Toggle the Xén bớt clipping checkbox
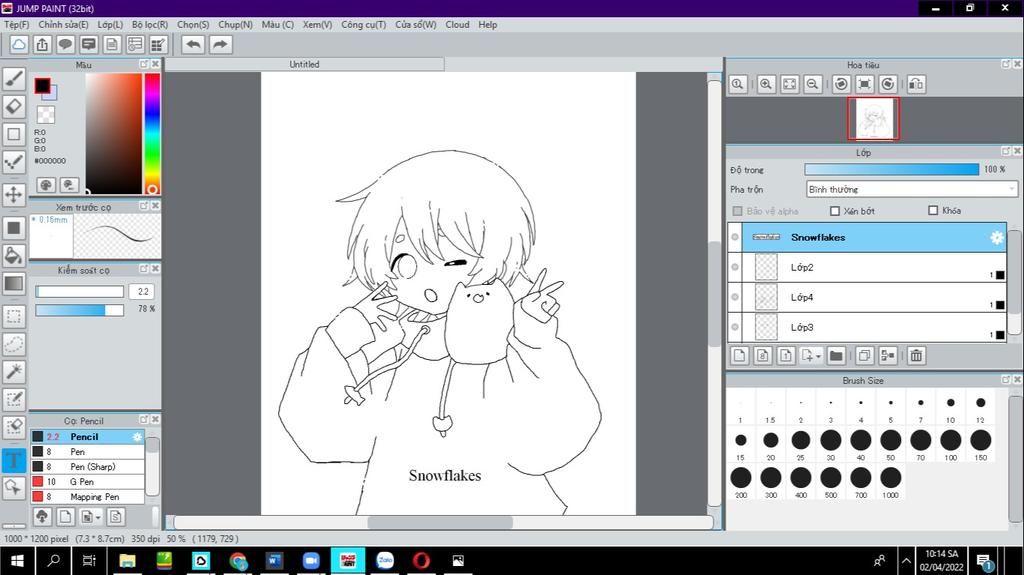 click(x=835, y=210)
